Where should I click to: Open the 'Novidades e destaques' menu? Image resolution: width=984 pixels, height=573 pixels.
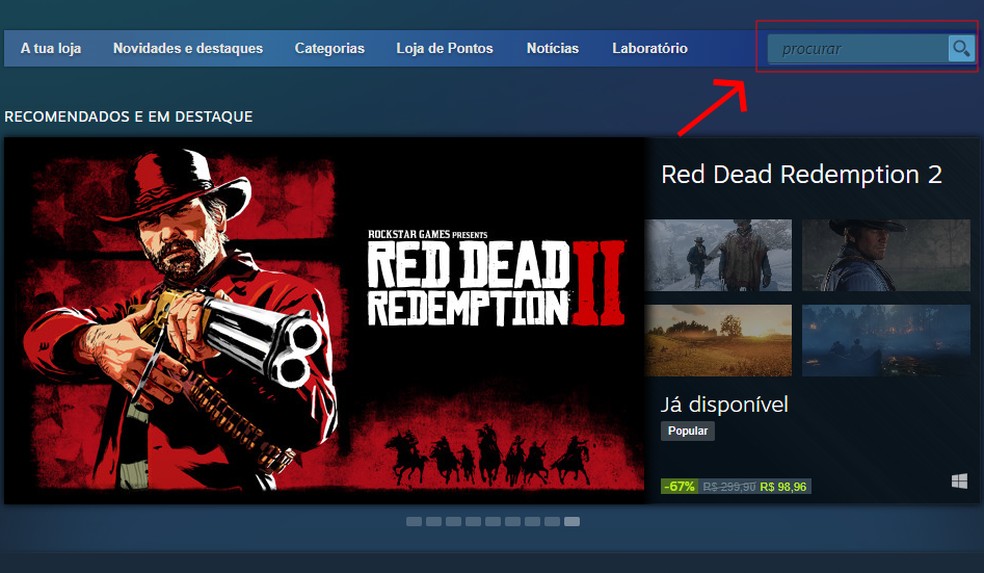tap(188, 48)
